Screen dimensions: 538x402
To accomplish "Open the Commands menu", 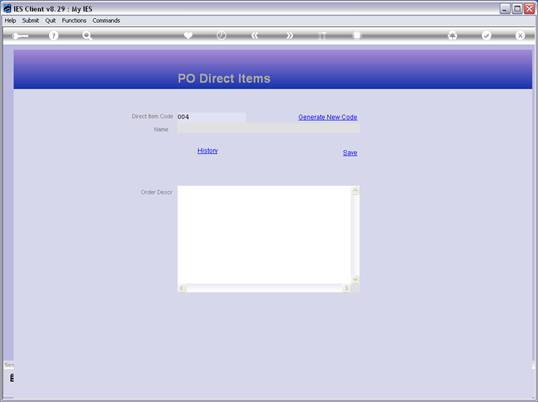I will 106,21.
